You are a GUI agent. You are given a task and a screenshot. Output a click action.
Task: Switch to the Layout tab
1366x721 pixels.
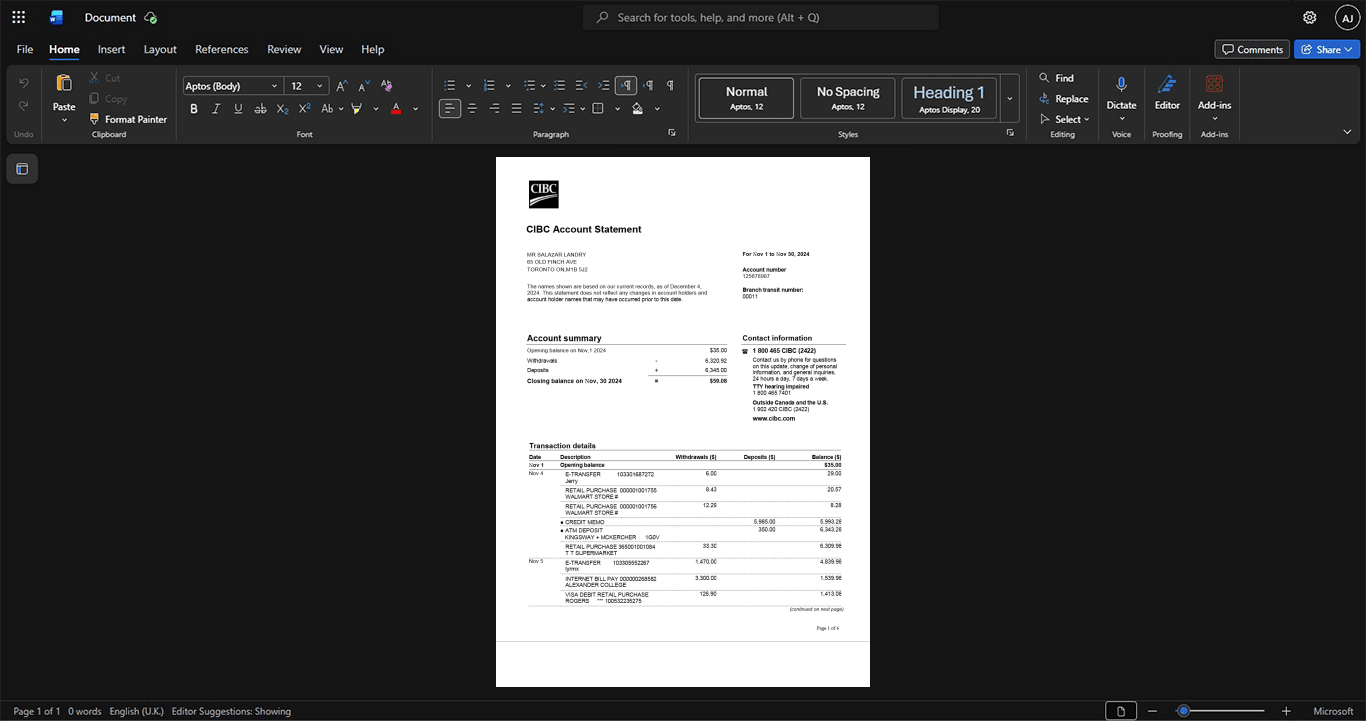coord(160,49)
